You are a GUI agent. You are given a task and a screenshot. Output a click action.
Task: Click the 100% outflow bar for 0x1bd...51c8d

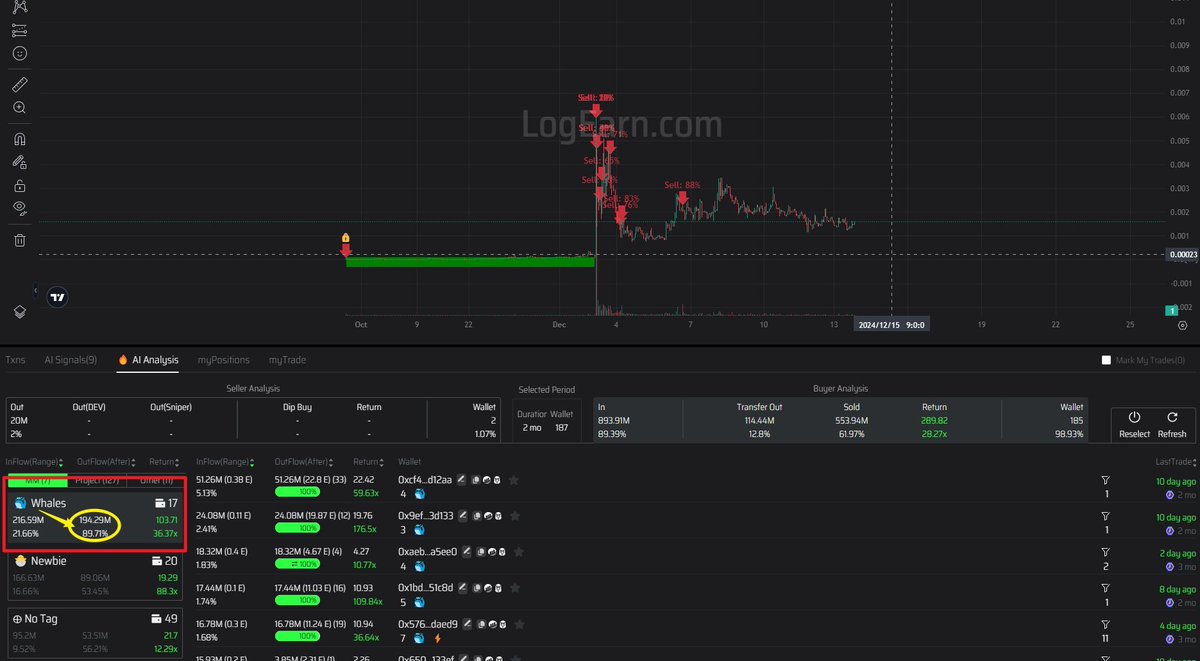tap(296, 600)
